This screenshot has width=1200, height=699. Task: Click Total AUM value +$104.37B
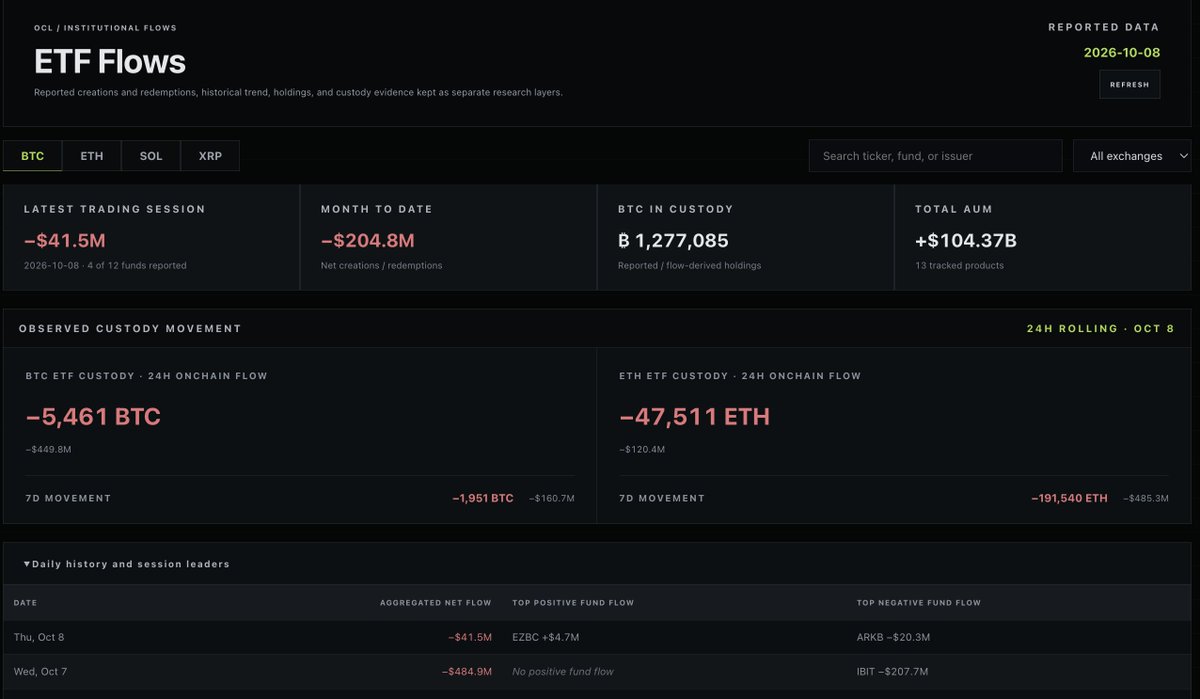click(x=966, y=240)
